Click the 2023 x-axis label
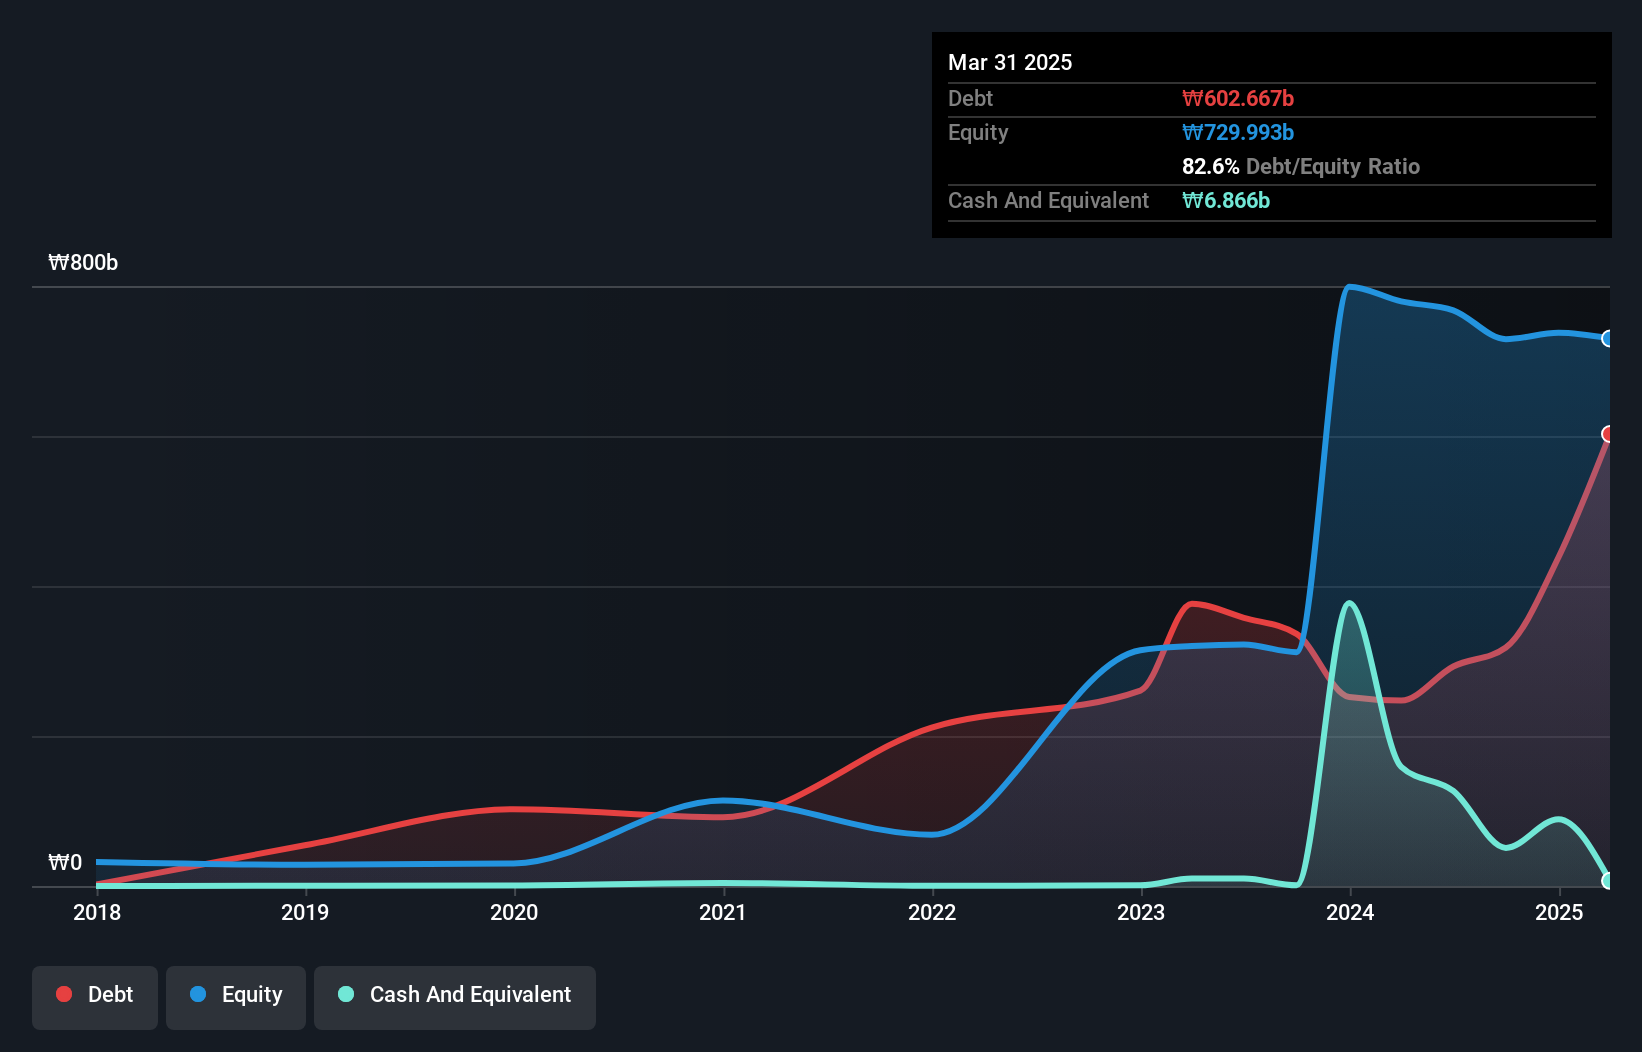Viewport: 1642px width, 1052px height. (1141, 912)
